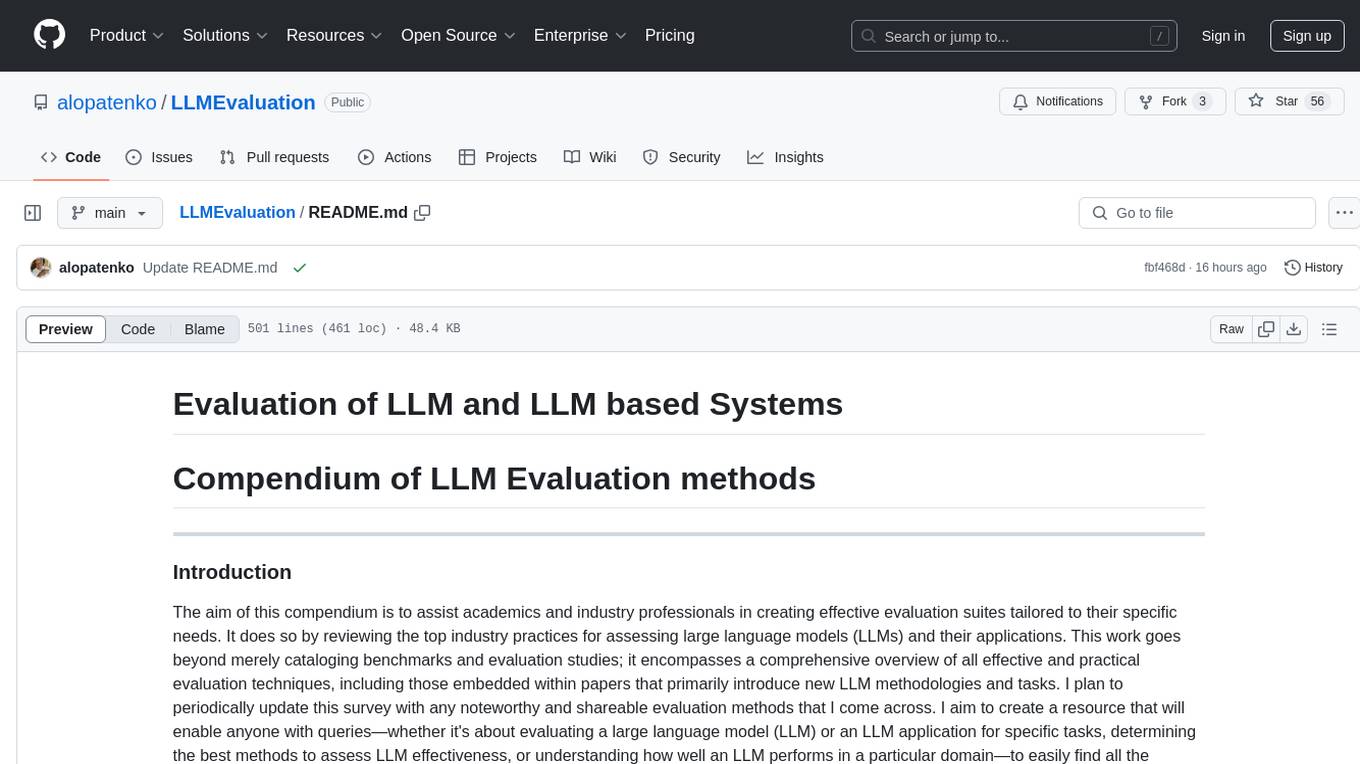Screen dimensions: 1360x764
Task: Click the green commit status checkmark
Action: click(299, 268)
